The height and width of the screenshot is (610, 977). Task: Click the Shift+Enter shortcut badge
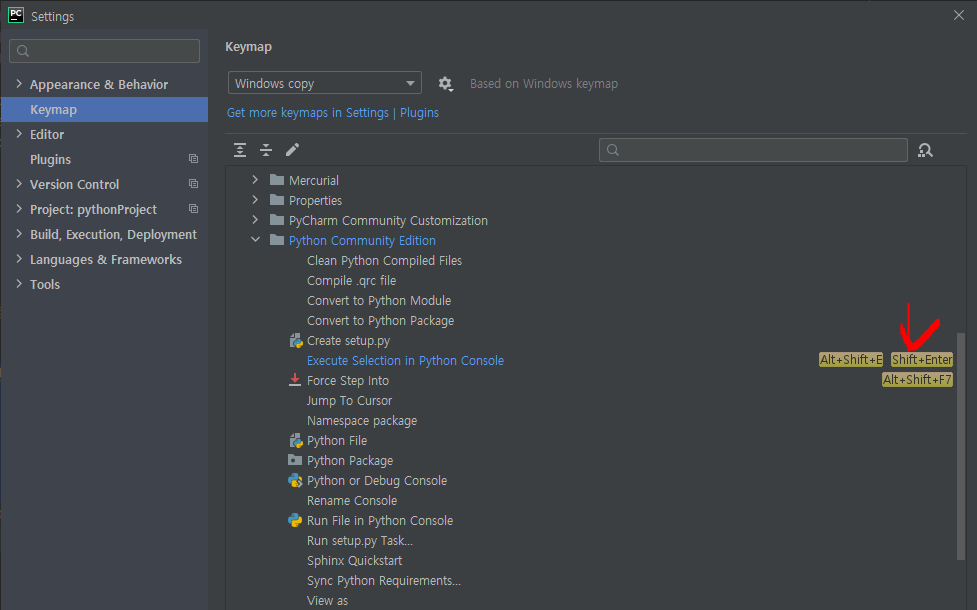tap(922, 360)
